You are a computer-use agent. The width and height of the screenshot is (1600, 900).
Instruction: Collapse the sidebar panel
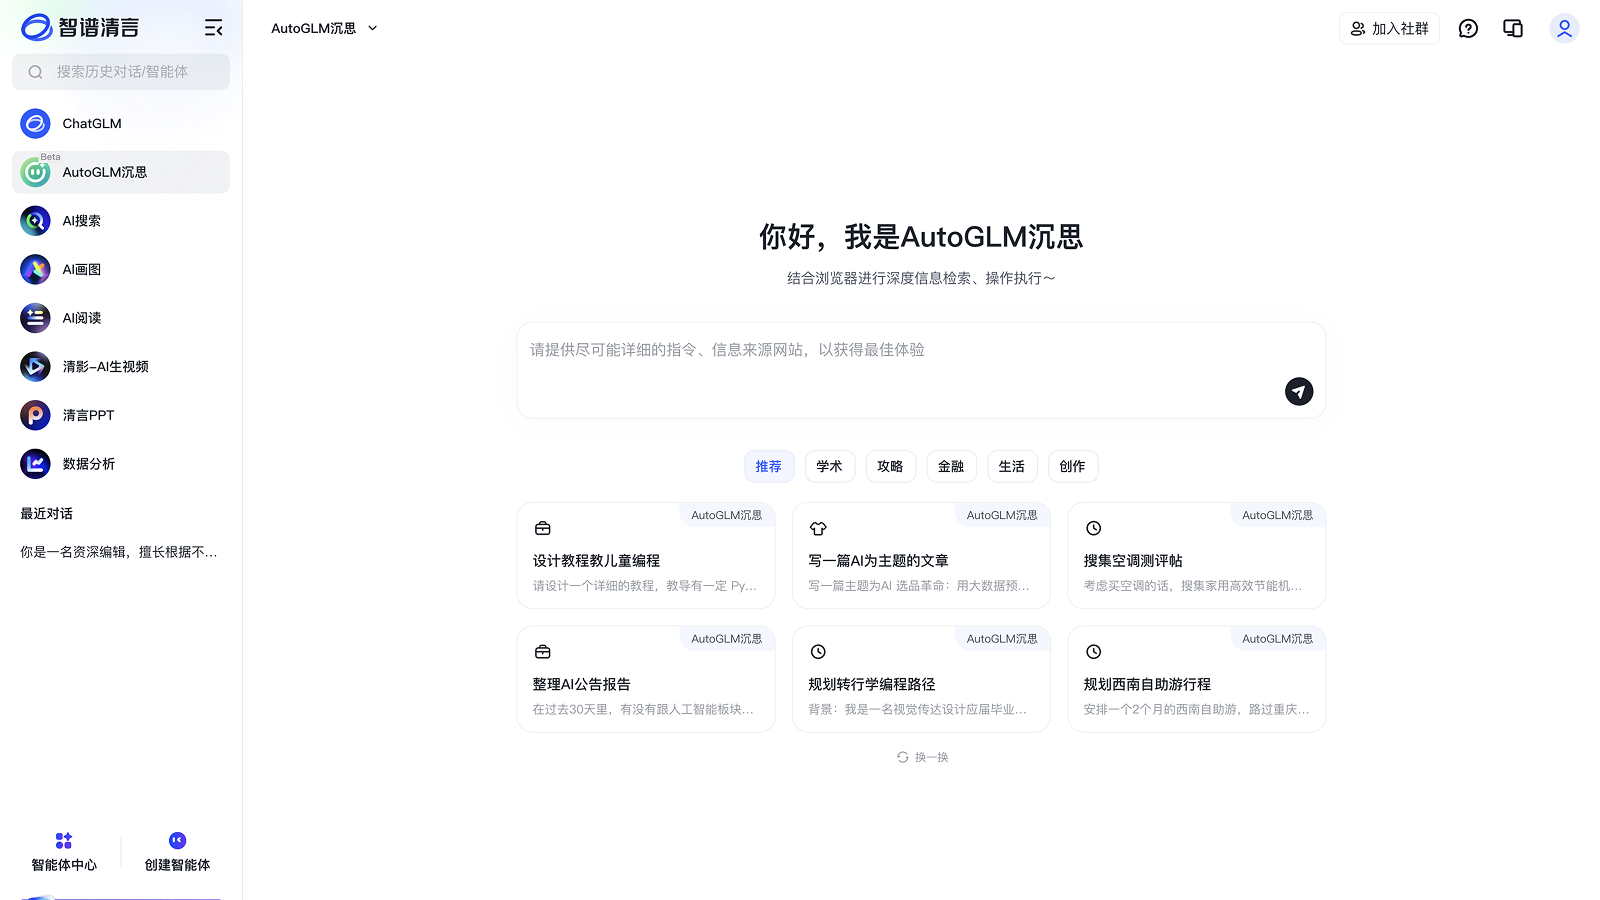click(213, 28)
